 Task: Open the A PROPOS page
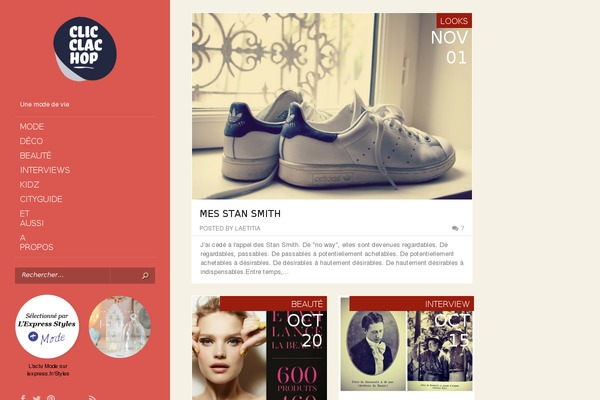36,242
